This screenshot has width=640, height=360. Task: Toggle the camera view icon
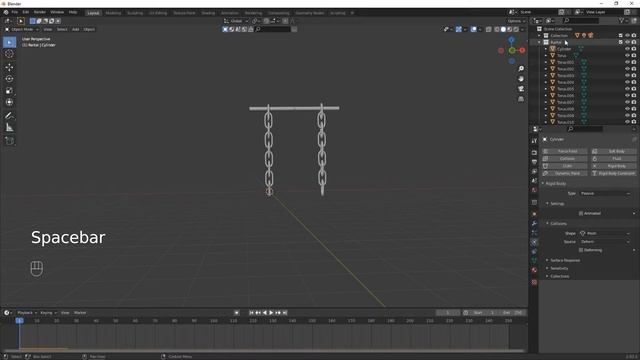click(x=521, y=89)
